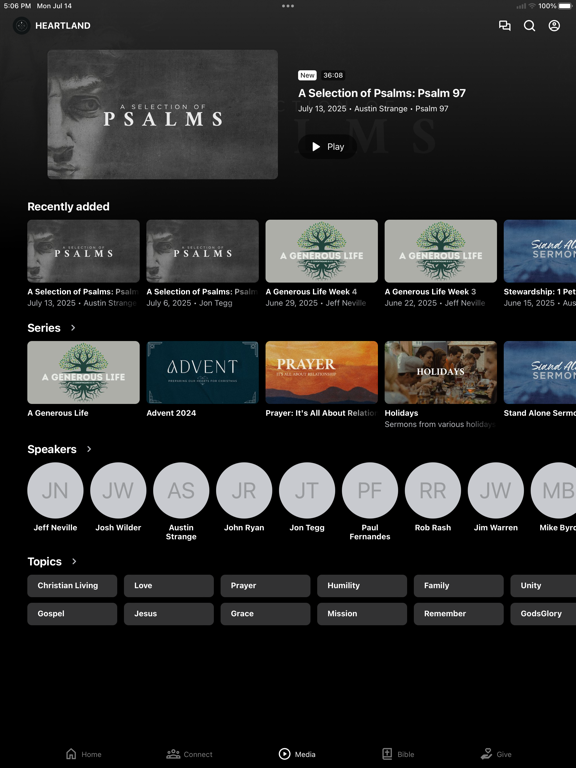Open the Psalm 97 sermon title

point(382,93)
